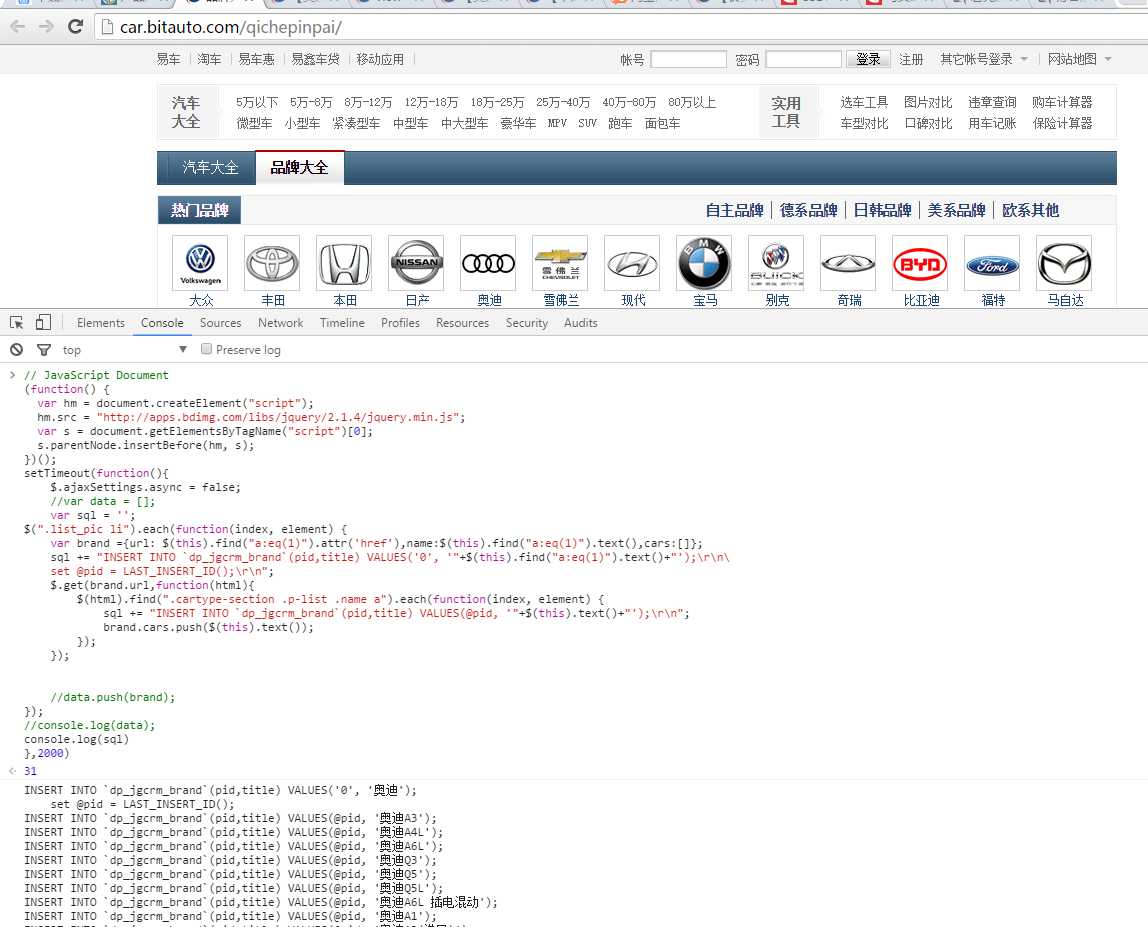Open Hyundai 现代 brand logo

coord(632,263)
